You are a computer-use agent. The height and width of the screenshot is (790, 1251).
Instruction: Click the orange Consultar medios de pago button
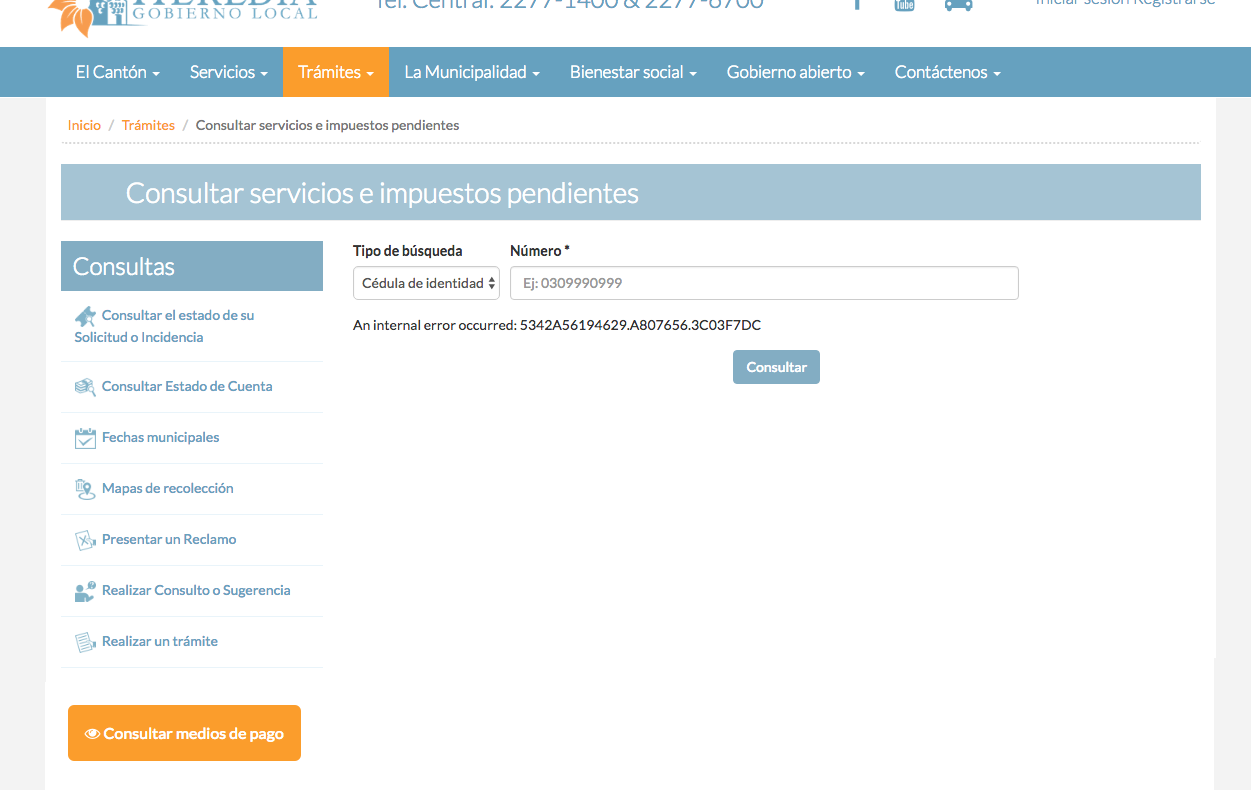tap(184, 733)
